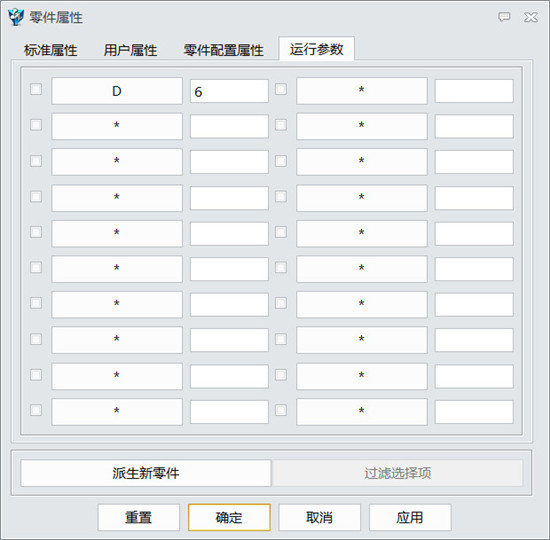Close the 零件属性 dialog
Image resolution: width=550 pixels, height=540 pixels.
pos(531,17)
